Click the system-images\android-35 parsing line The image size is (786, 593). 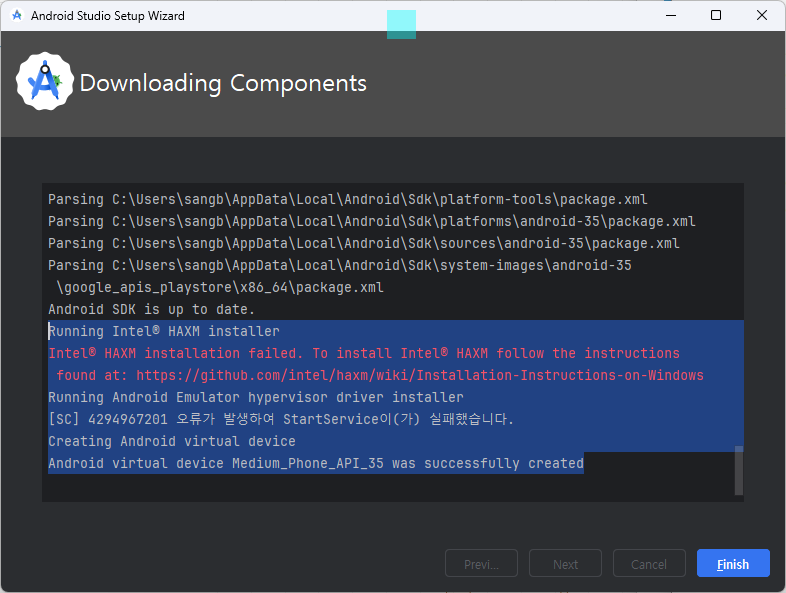340,265
